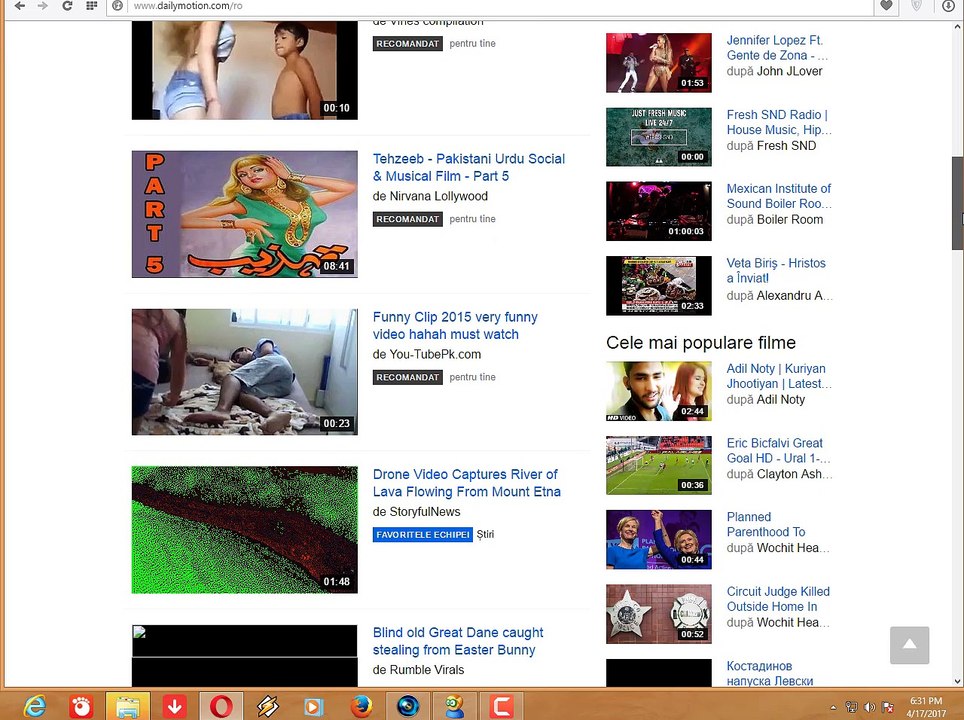The height and width of the screenshot is (720, 964).
Task: Click Rumble Virals channel name
Action: point(427,670)
